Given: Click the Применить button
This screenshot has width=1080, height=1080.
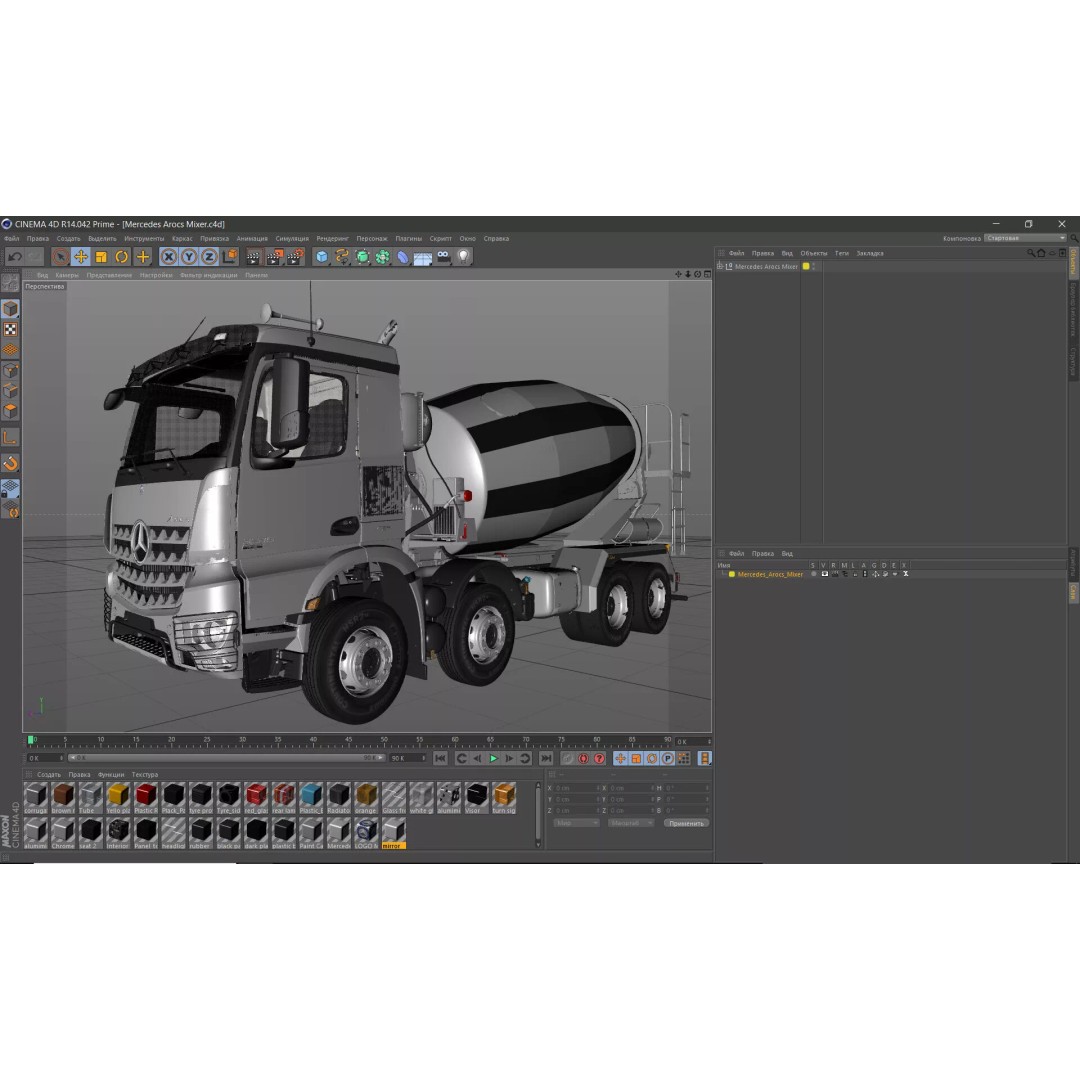Looking at the screenshot, I should click(686, 823).
